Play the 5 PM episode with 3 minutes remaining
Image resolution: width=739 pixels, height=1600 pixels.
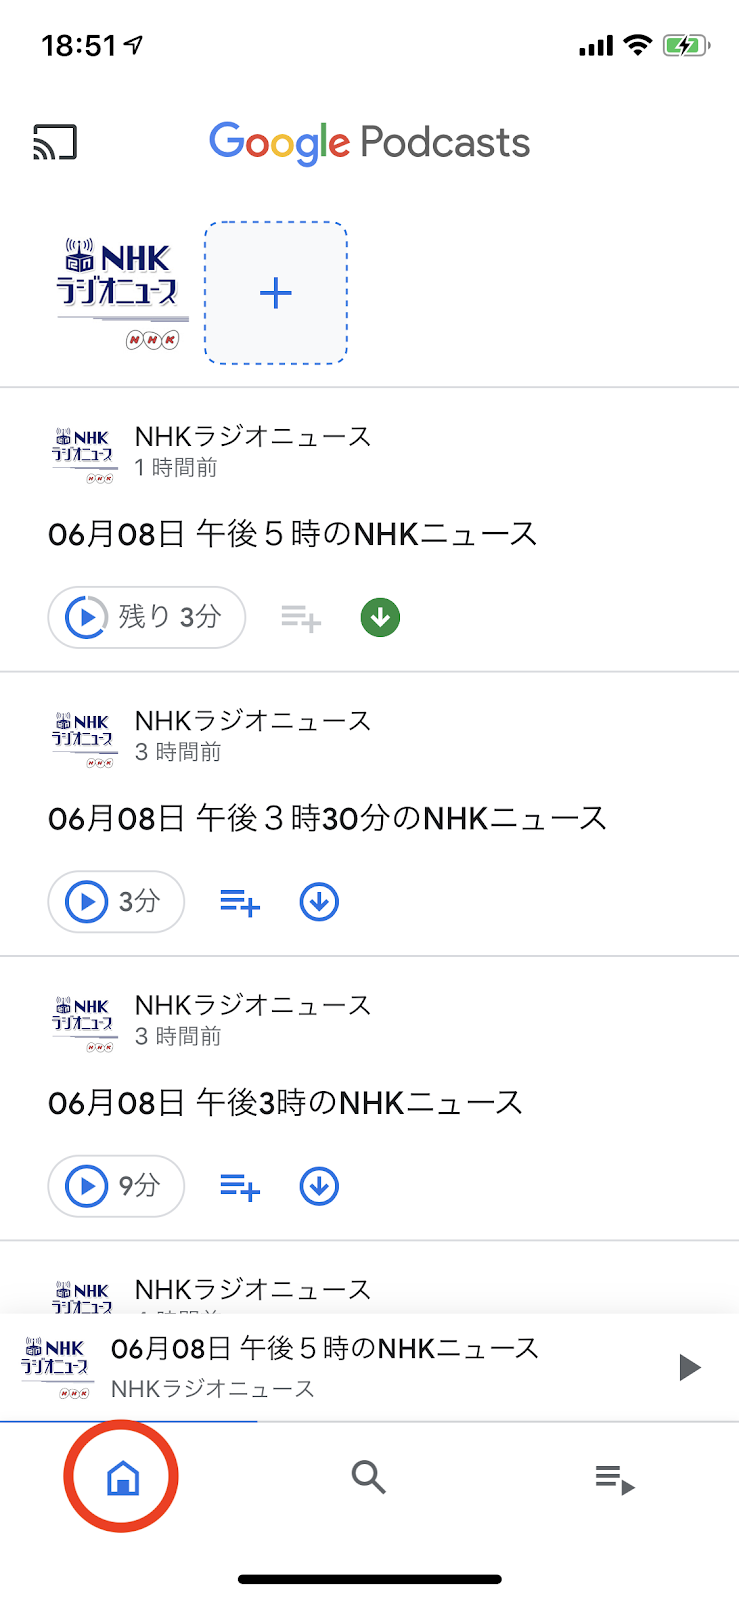coord(146,617)
